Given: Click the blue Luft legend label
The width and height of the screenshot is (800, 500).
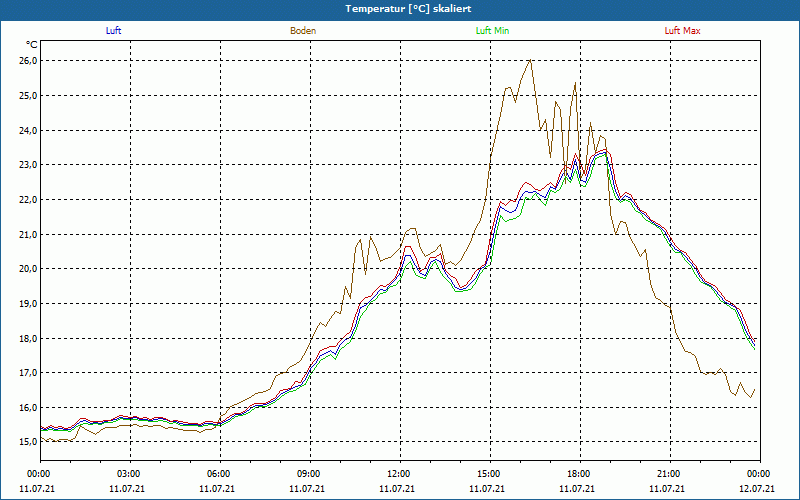Looking at the screenshot, I should coord(113,31).
